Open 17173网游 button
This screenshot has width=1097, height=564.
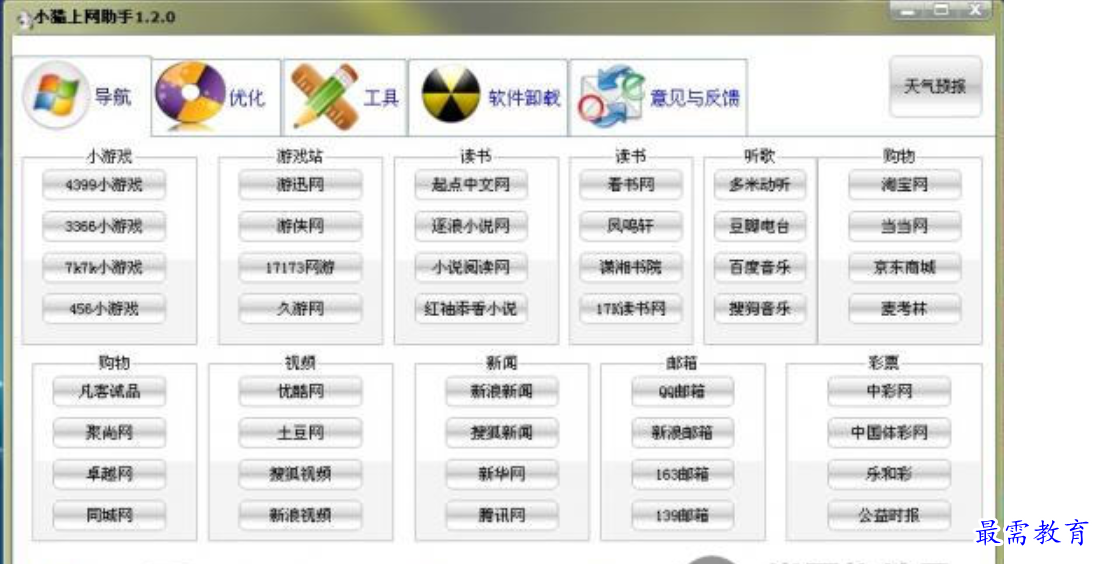pos(300,267)
